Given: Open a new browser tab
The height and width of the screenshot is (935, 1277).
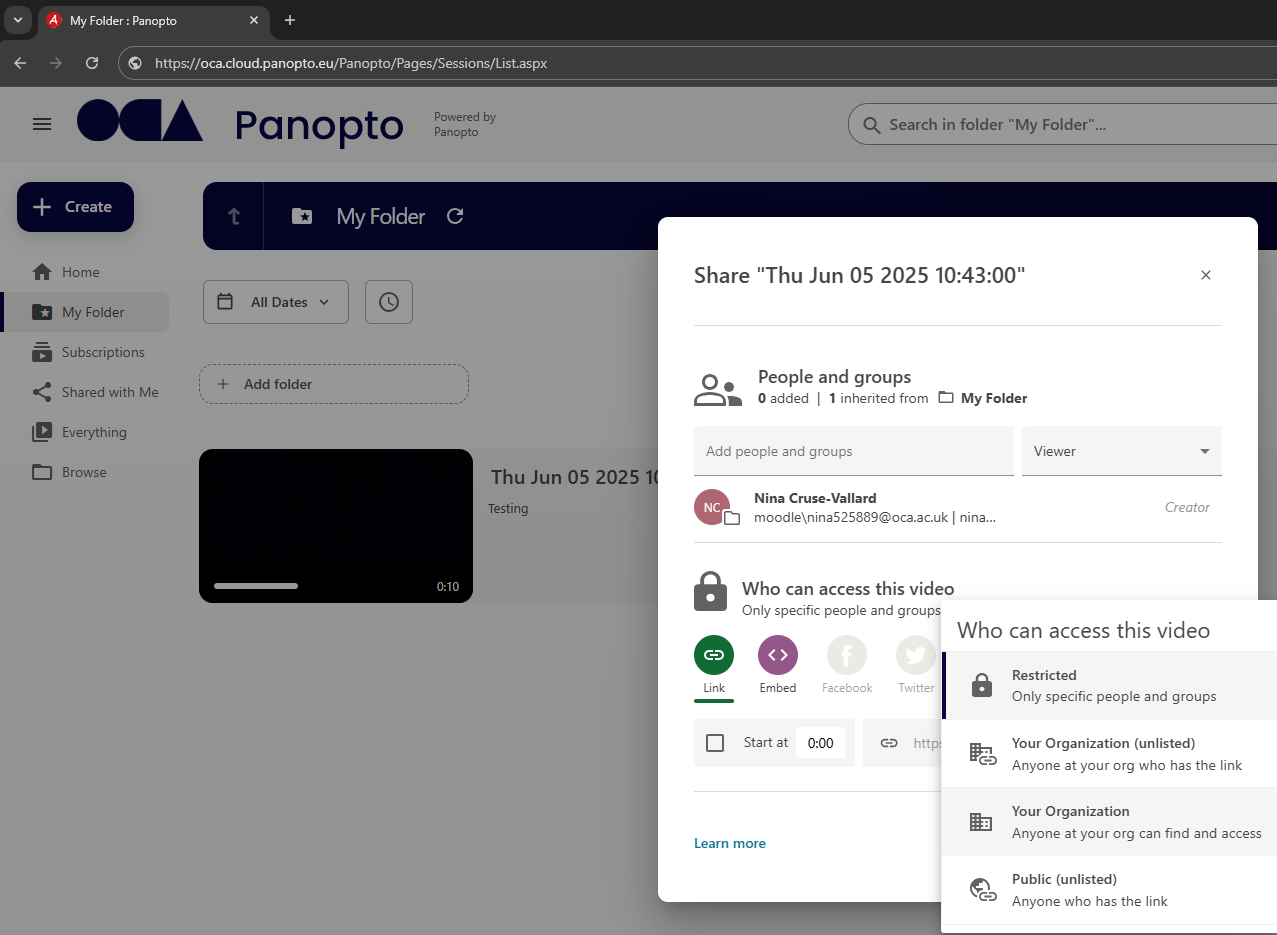Looking at the screenshot, I should [x=290, y=20].
